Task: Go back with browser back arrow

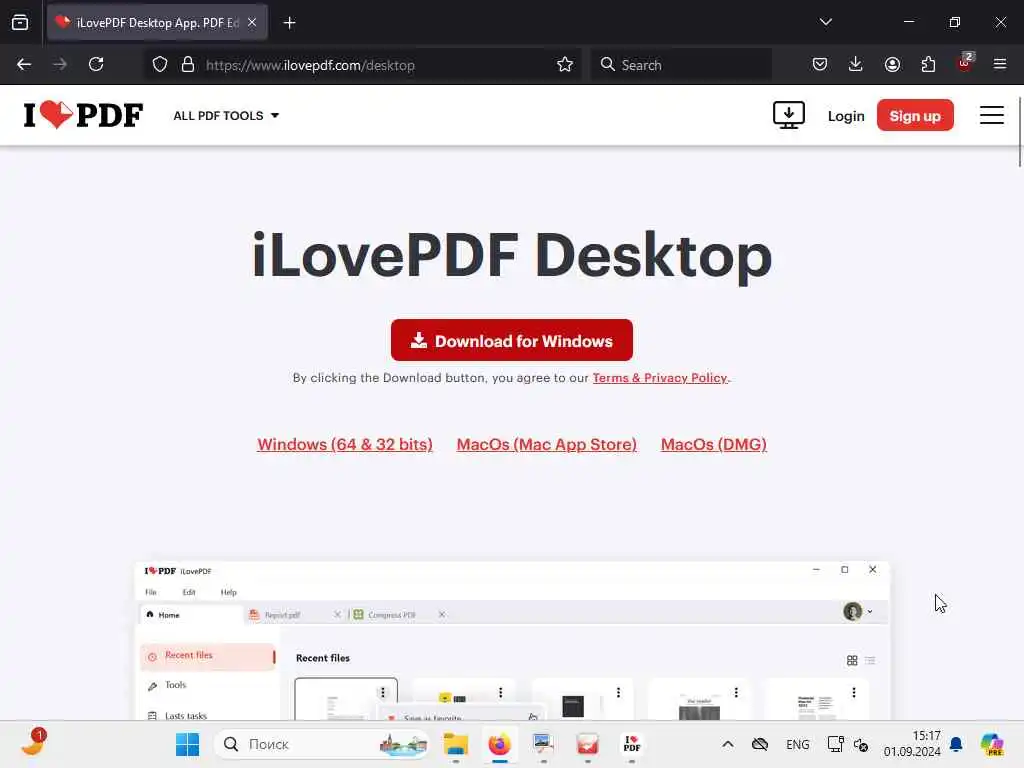Action: [x=24, y=65]
